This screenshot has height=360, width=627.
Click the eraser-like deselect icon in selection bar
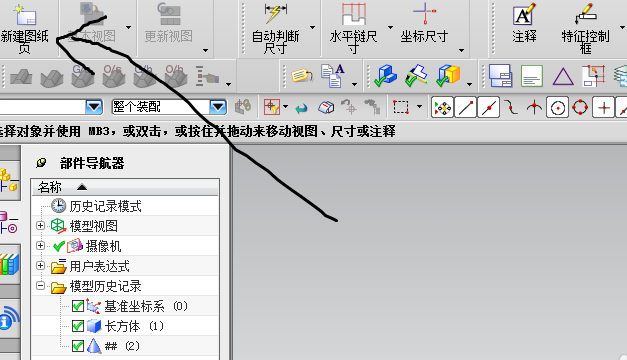pos(326,107)
